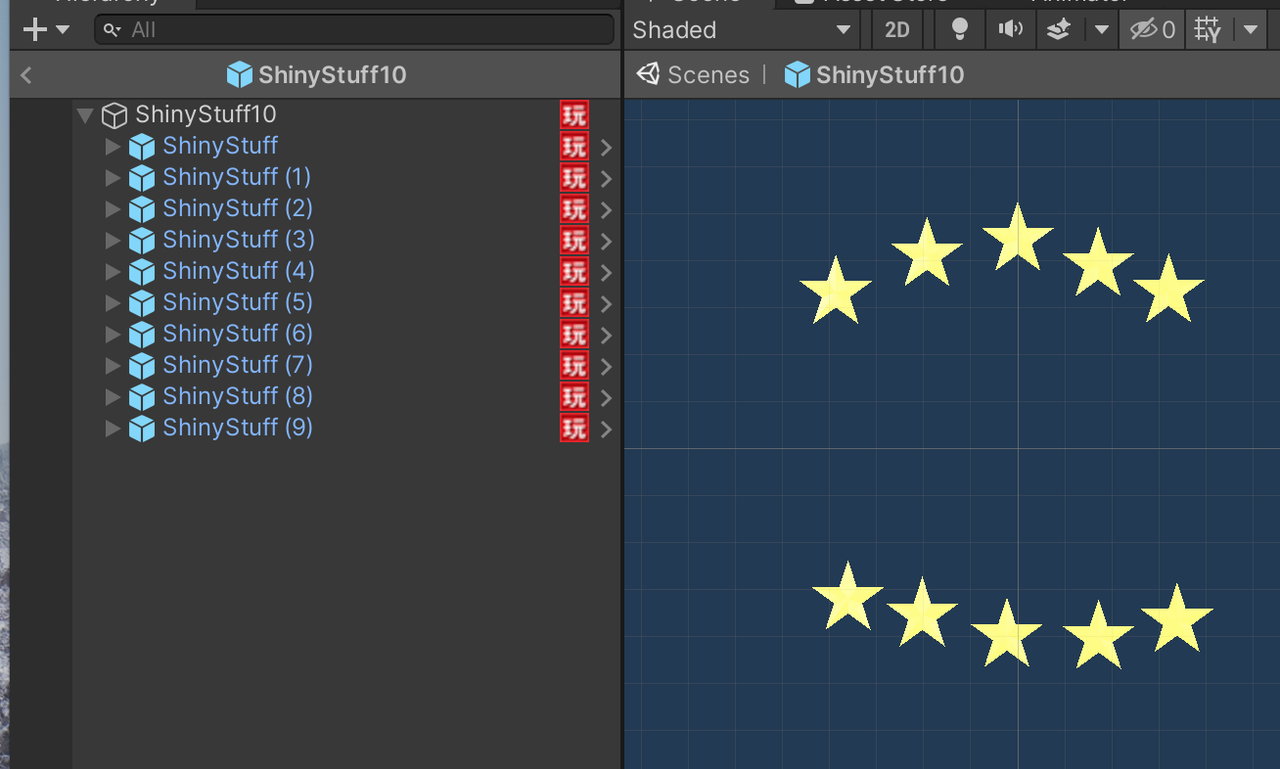
Task: Click the Unity logo icon next to Scenes
Action: tap(648, 74)
